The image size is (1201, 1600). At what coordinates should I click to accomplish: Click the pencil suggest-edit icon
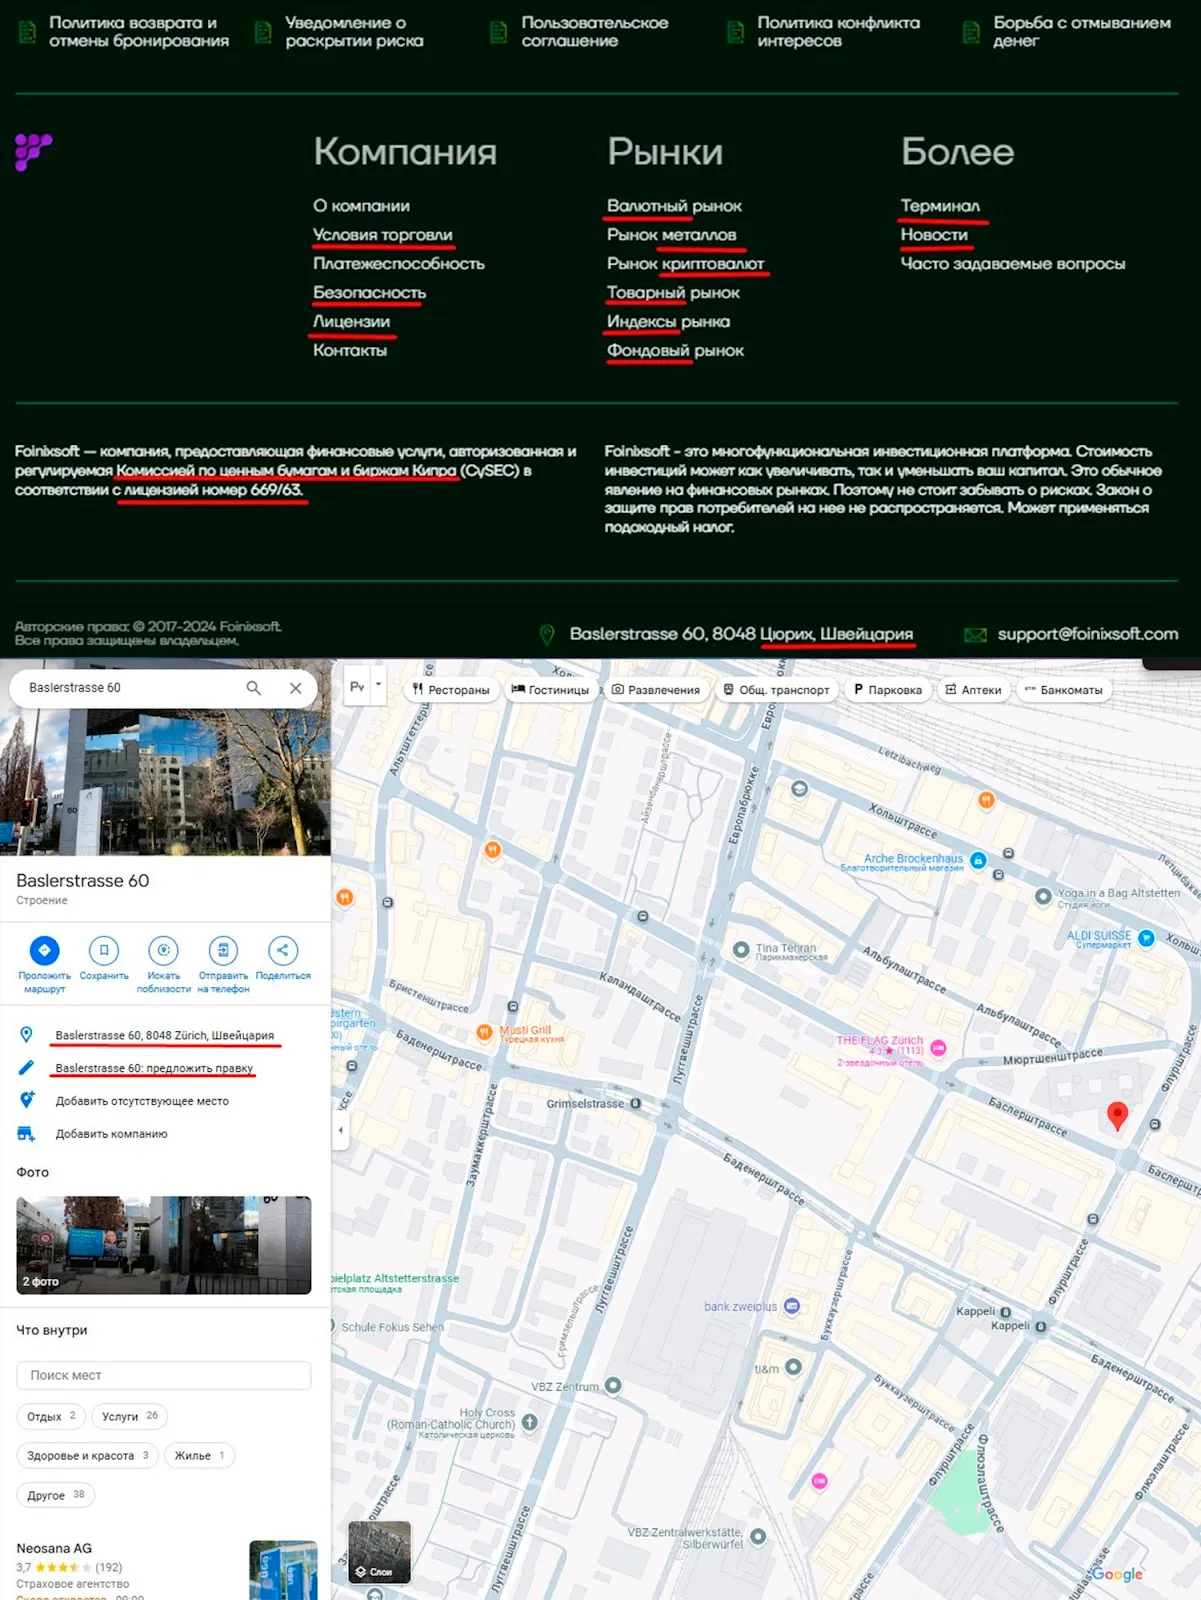click(27, 1068)
